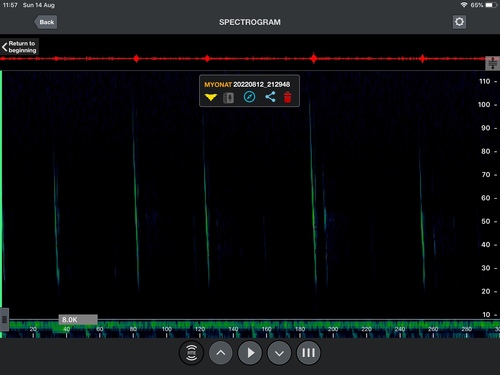The width and height of the screenshot is (500, 375).
Task: Click the red waveform pulse near 80 ms
Action: click(x=136, y=59)
